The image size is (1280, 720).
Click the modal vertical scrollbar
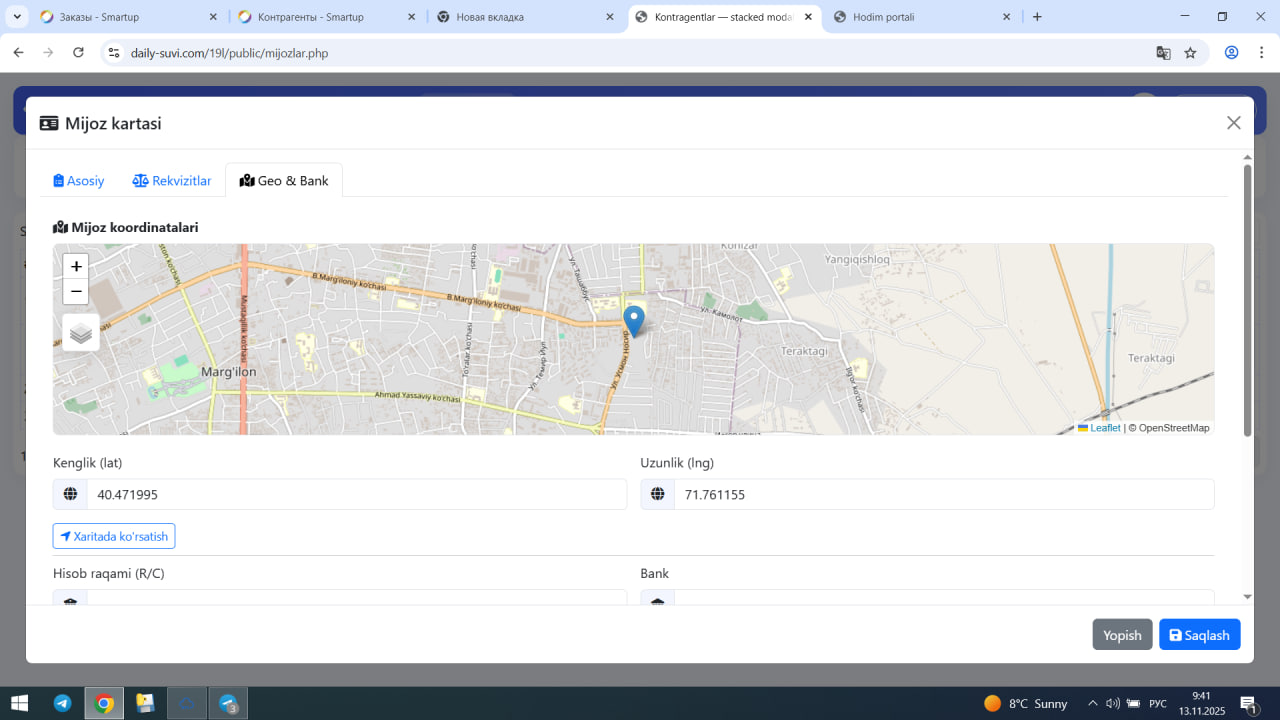click(x=1247, y=300)
